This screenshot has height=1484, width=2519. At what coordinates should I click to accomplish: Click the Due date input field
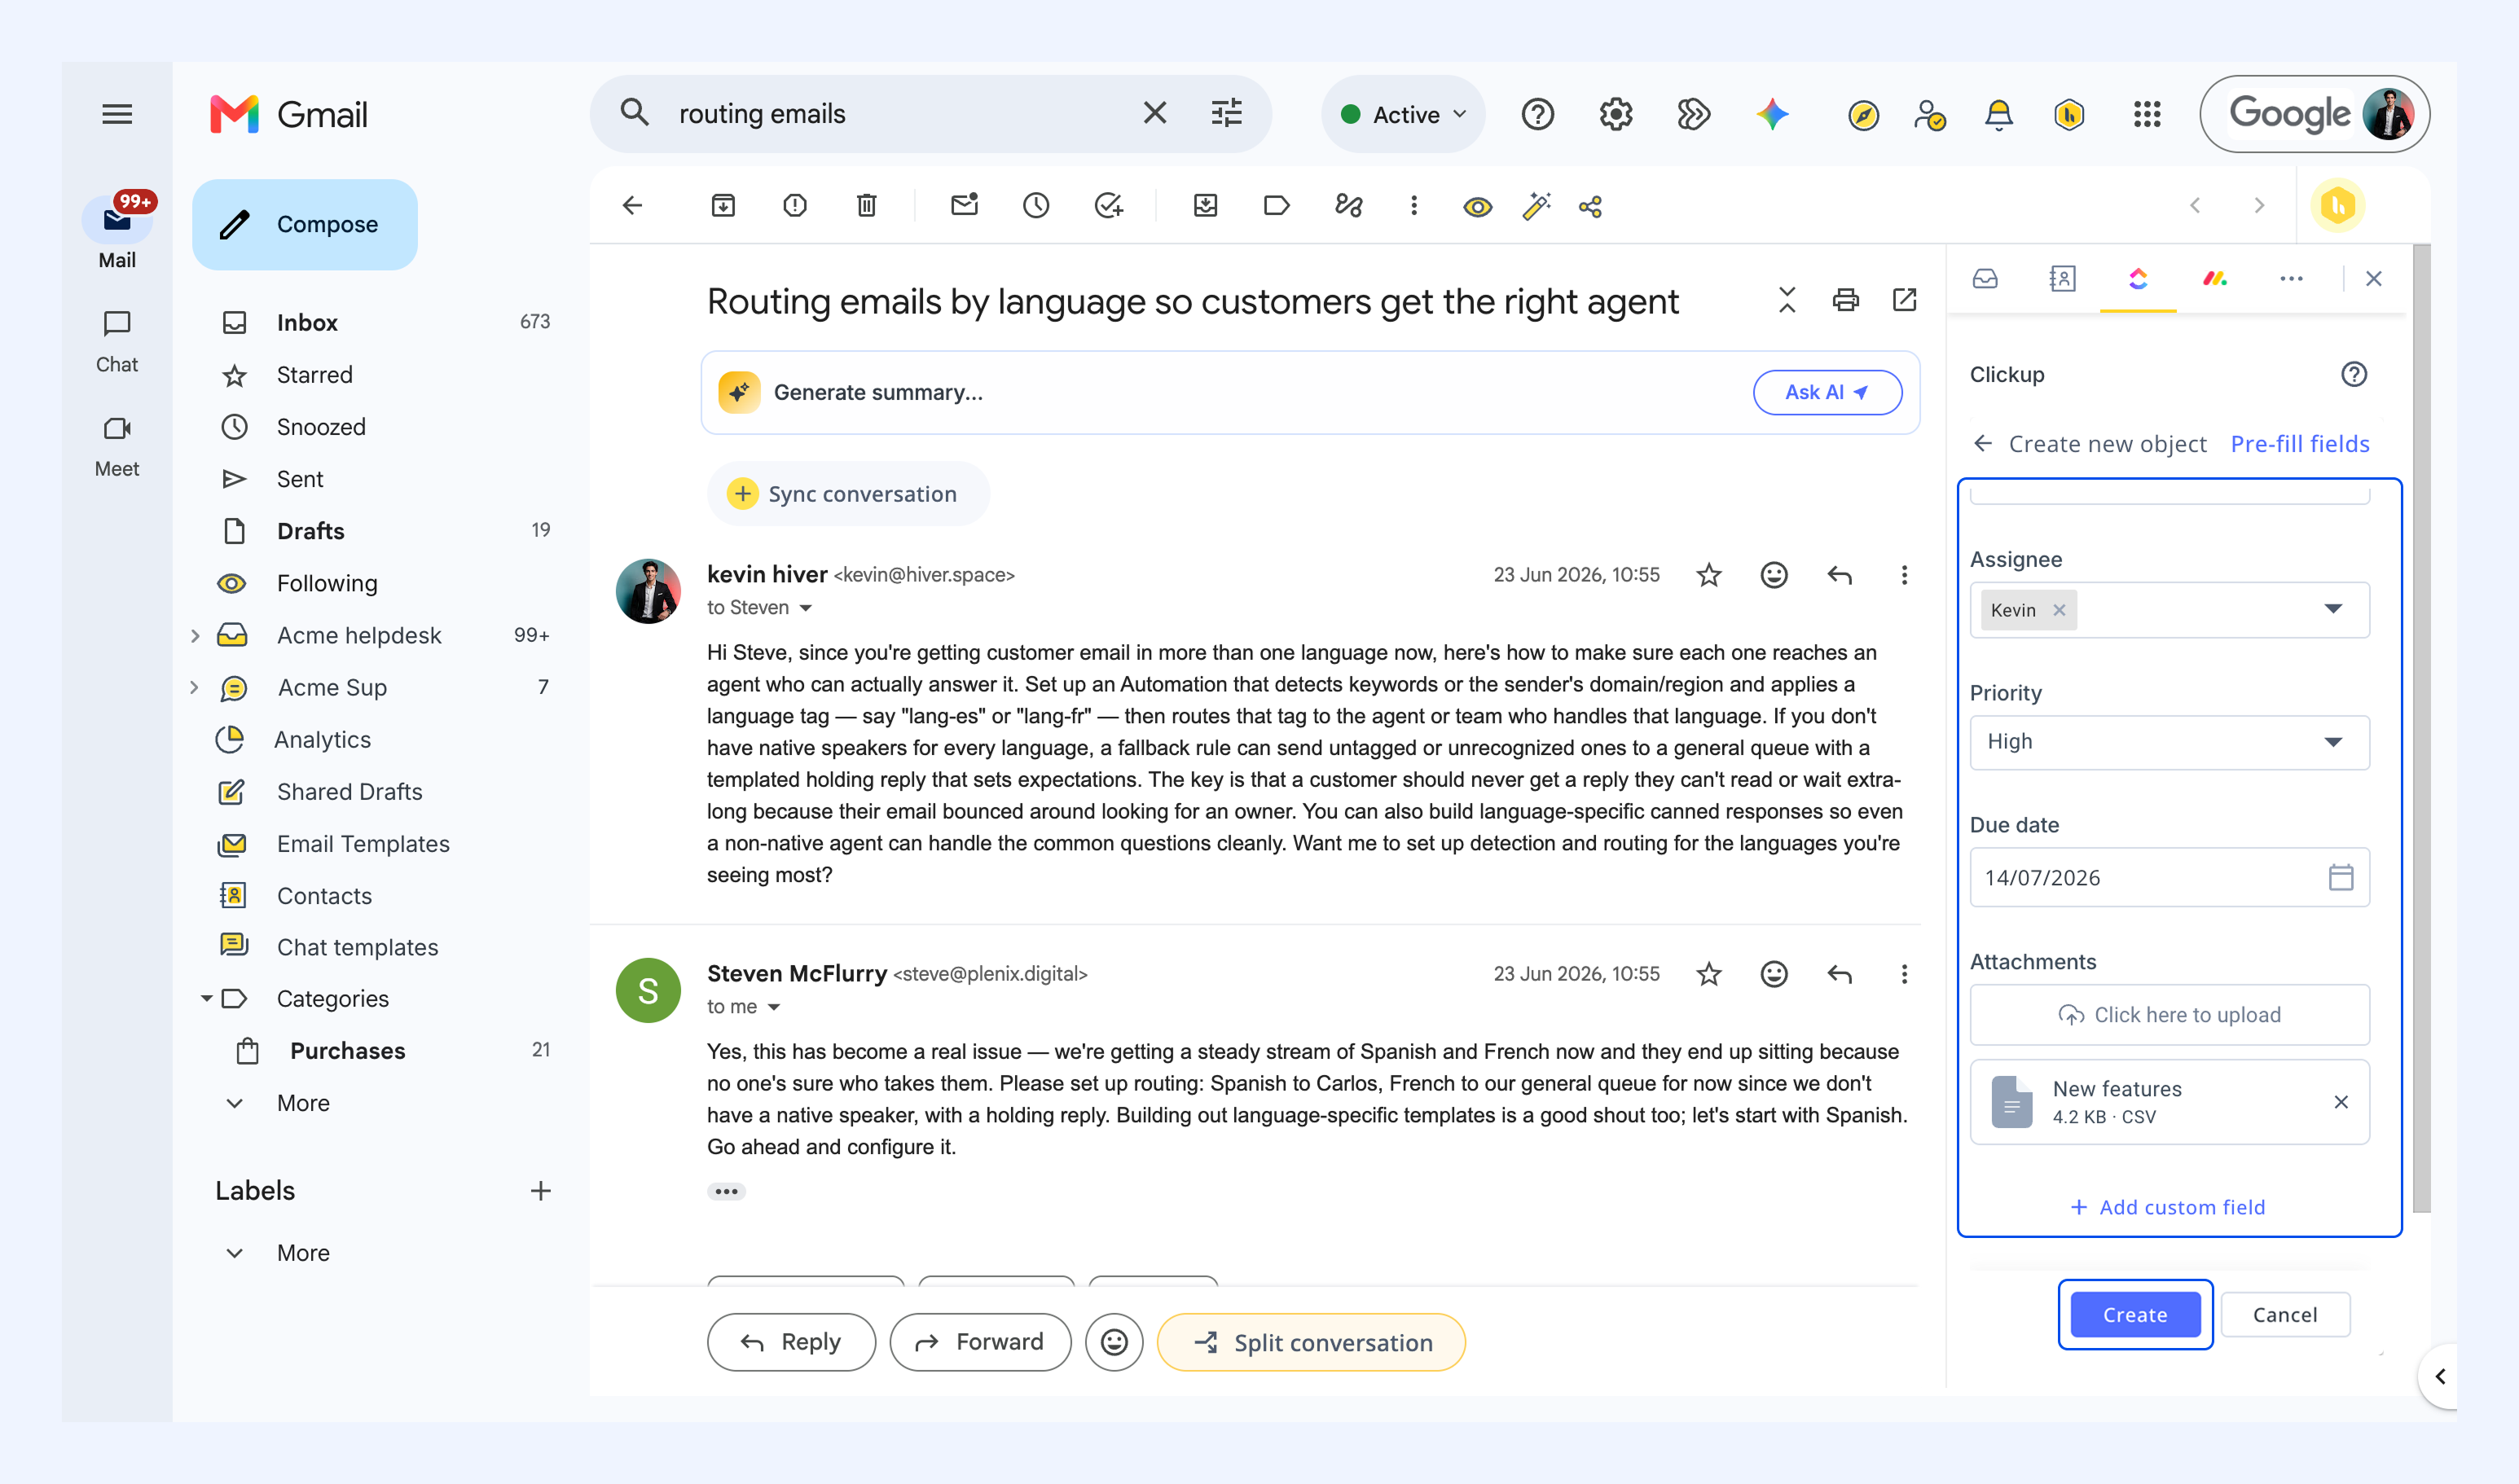tap(2169, 878)
